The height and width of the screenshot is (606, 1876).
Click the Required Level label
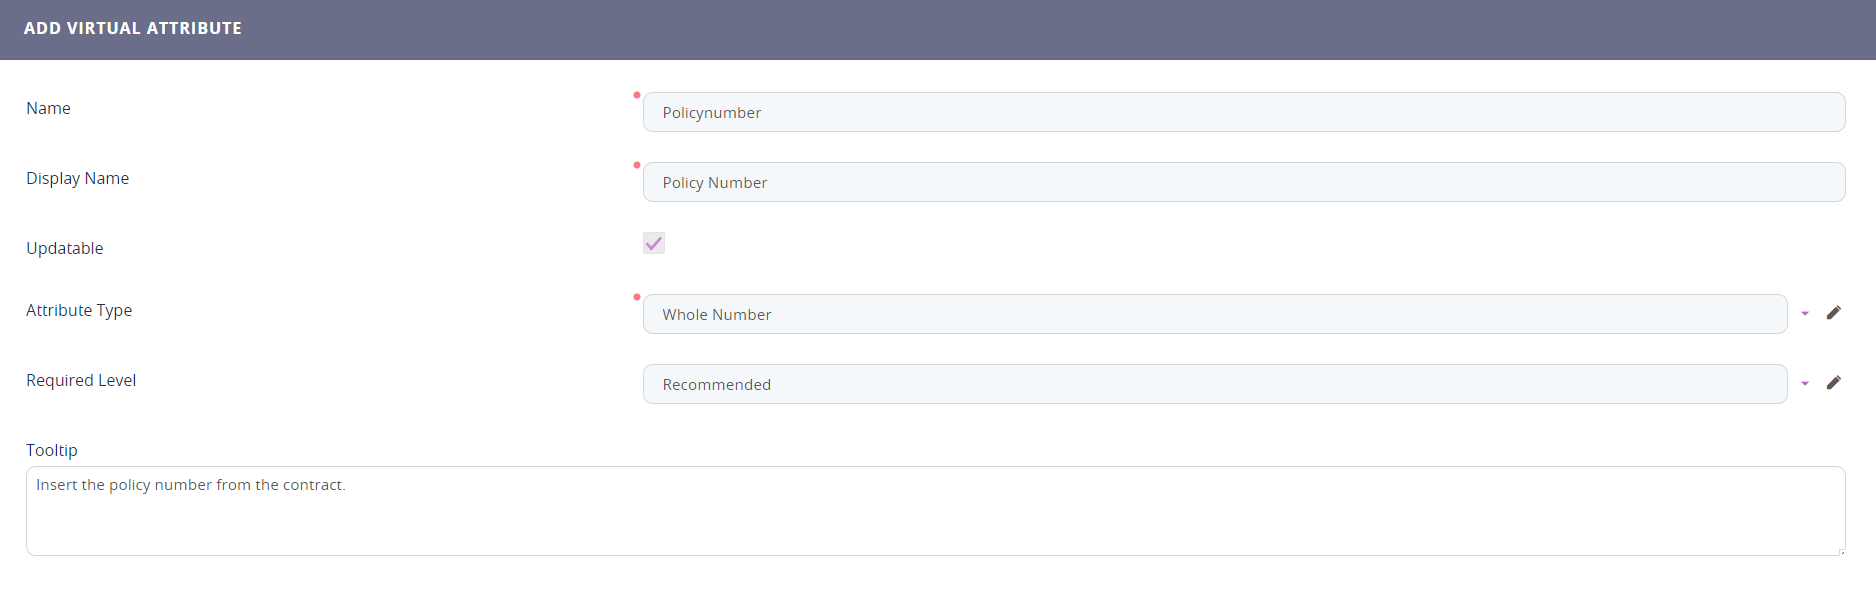(81, 380)
